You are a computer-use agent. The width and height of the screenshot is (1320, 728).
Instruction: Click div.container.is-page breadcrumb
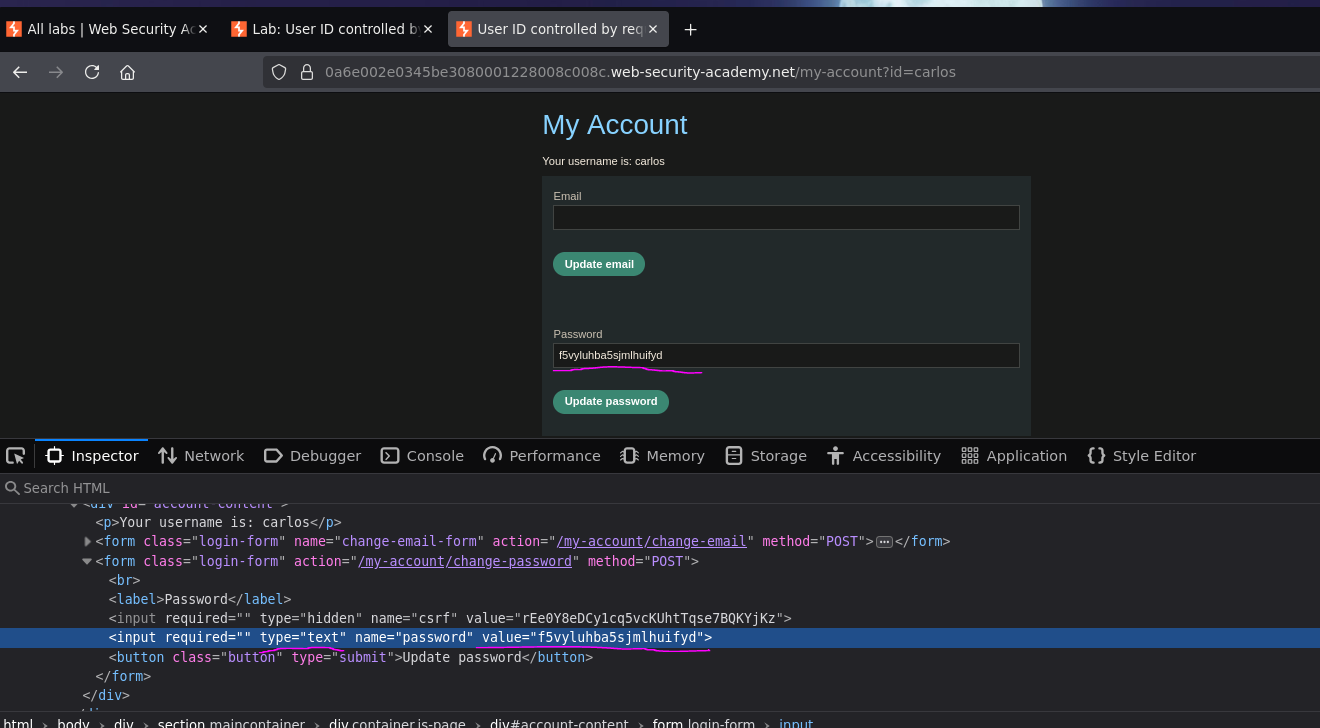tap(397, 723)
